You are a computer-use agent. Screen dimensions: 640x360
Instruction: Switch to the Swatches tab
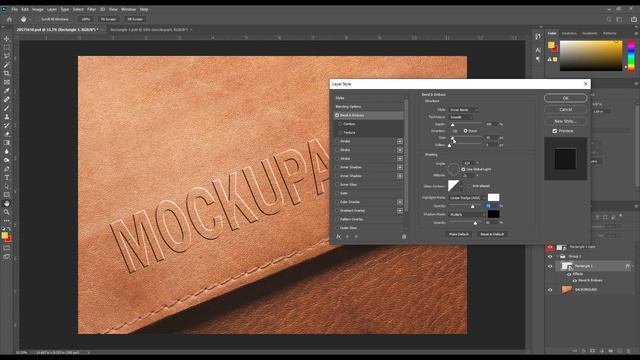click(x=569, y=33)
